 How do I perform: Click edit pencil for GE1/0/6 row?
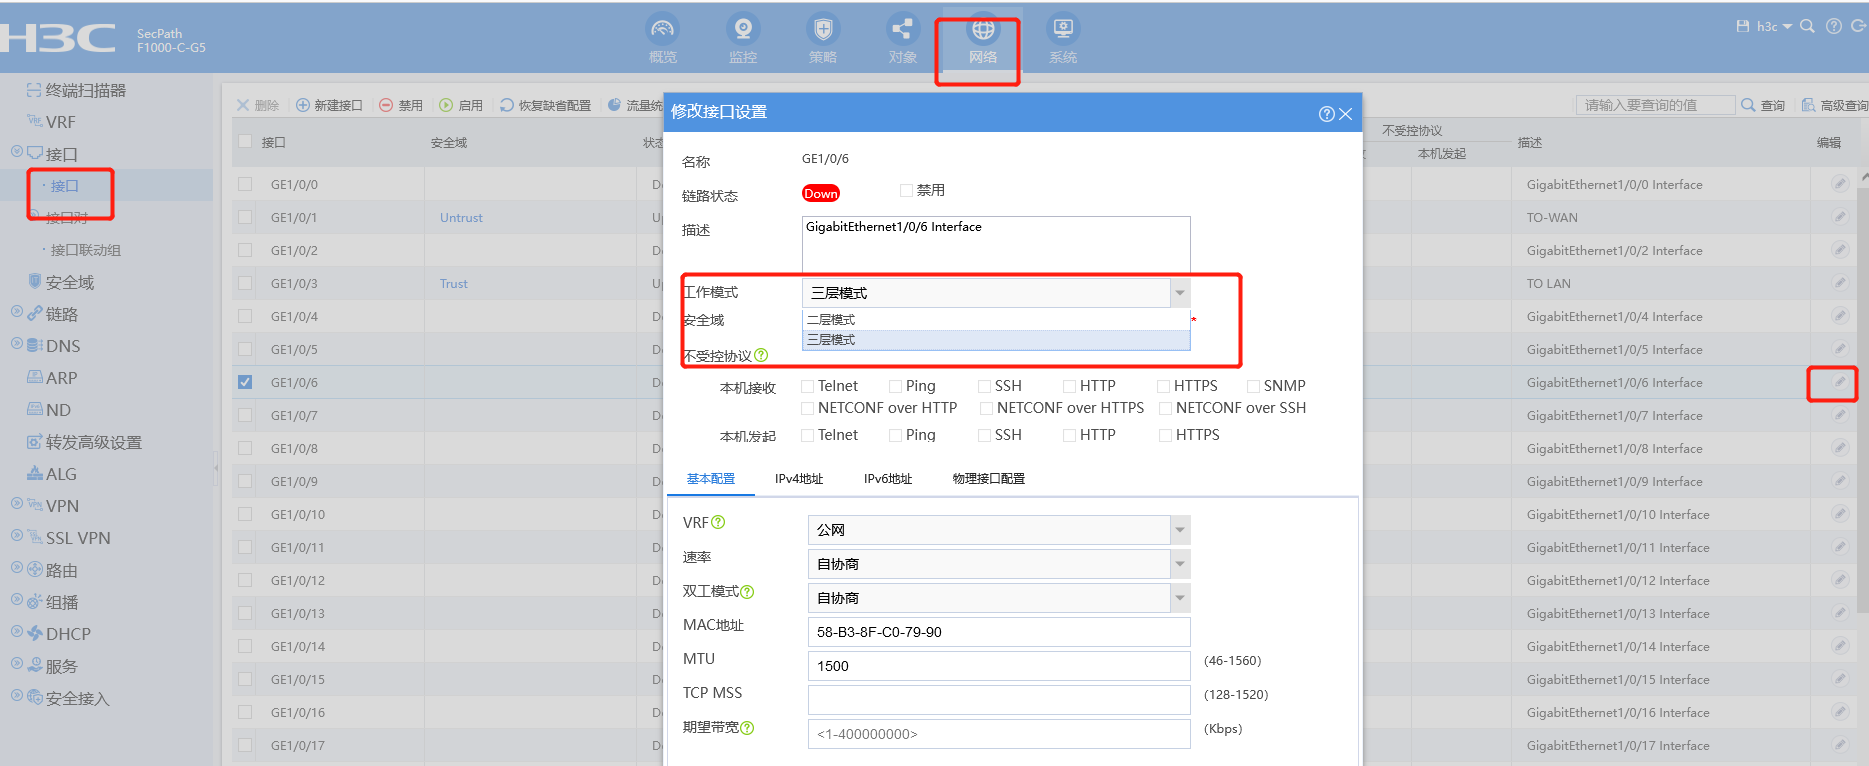pyautogui.click(x=1839, y=382)
